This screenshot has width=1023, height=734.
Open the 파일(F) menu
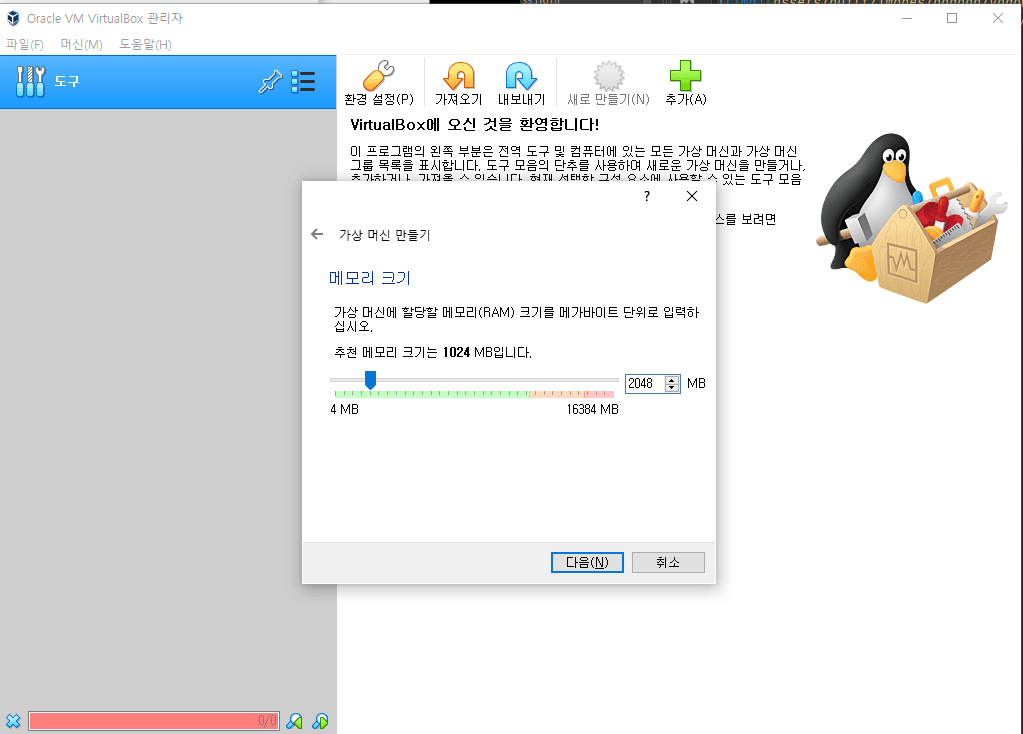point(25,44)
